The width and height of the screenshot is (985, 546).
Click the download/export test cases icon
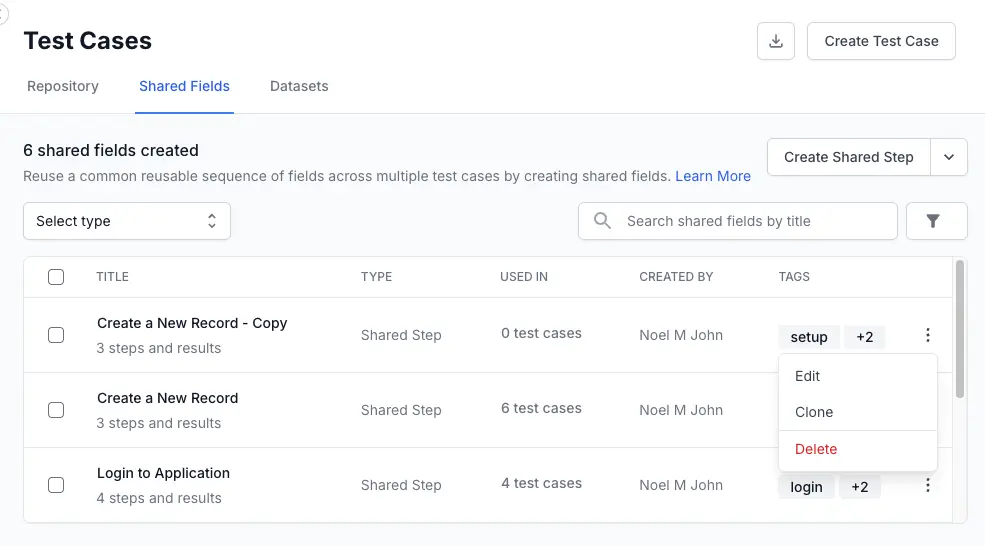[776, 41]
